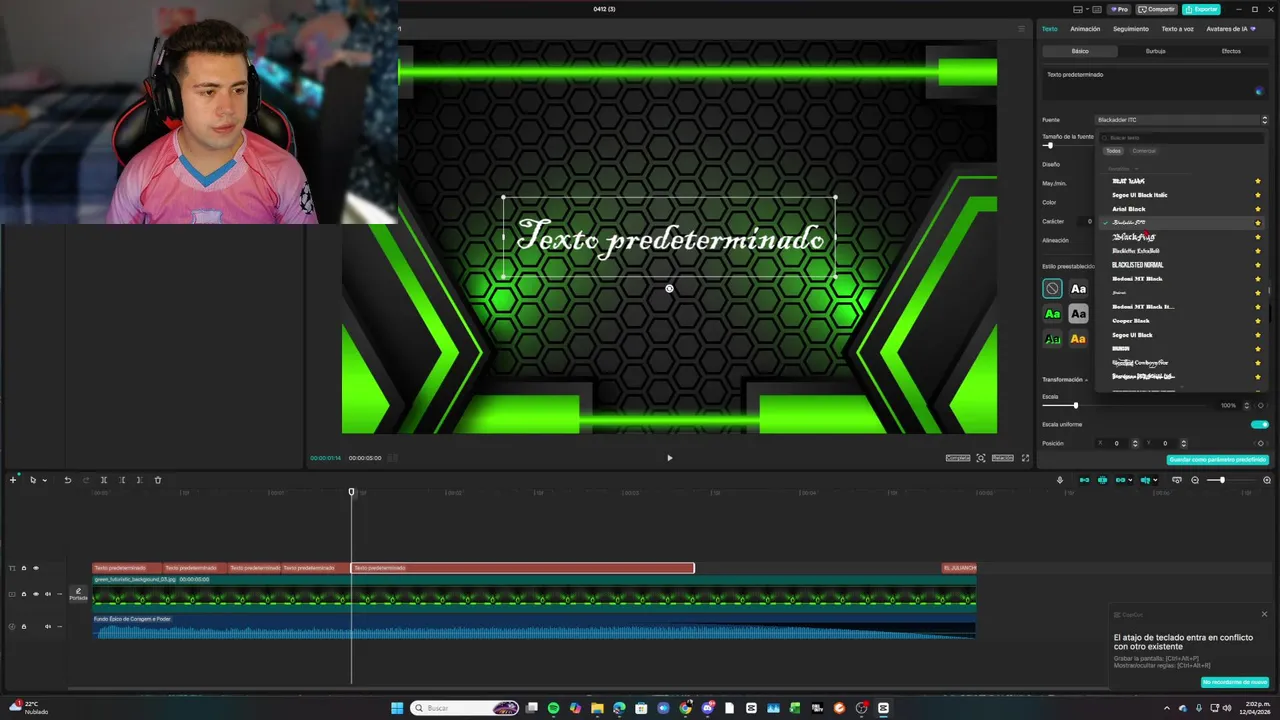Hide the text track with eye icon
This screenshot has width=1280, height=720.
click(36, 568)
